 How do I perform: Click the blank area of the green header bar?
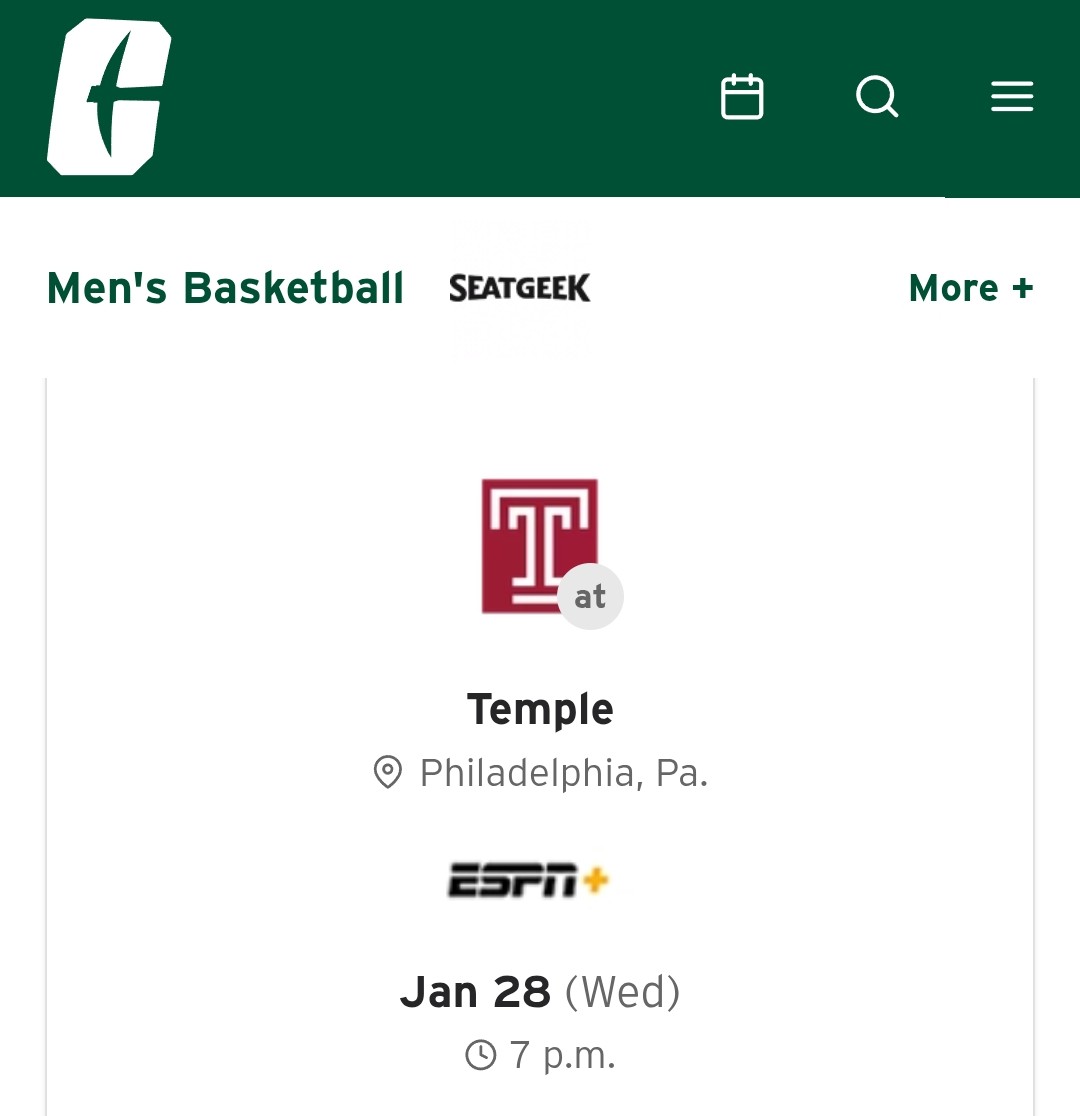coord(430,97)
